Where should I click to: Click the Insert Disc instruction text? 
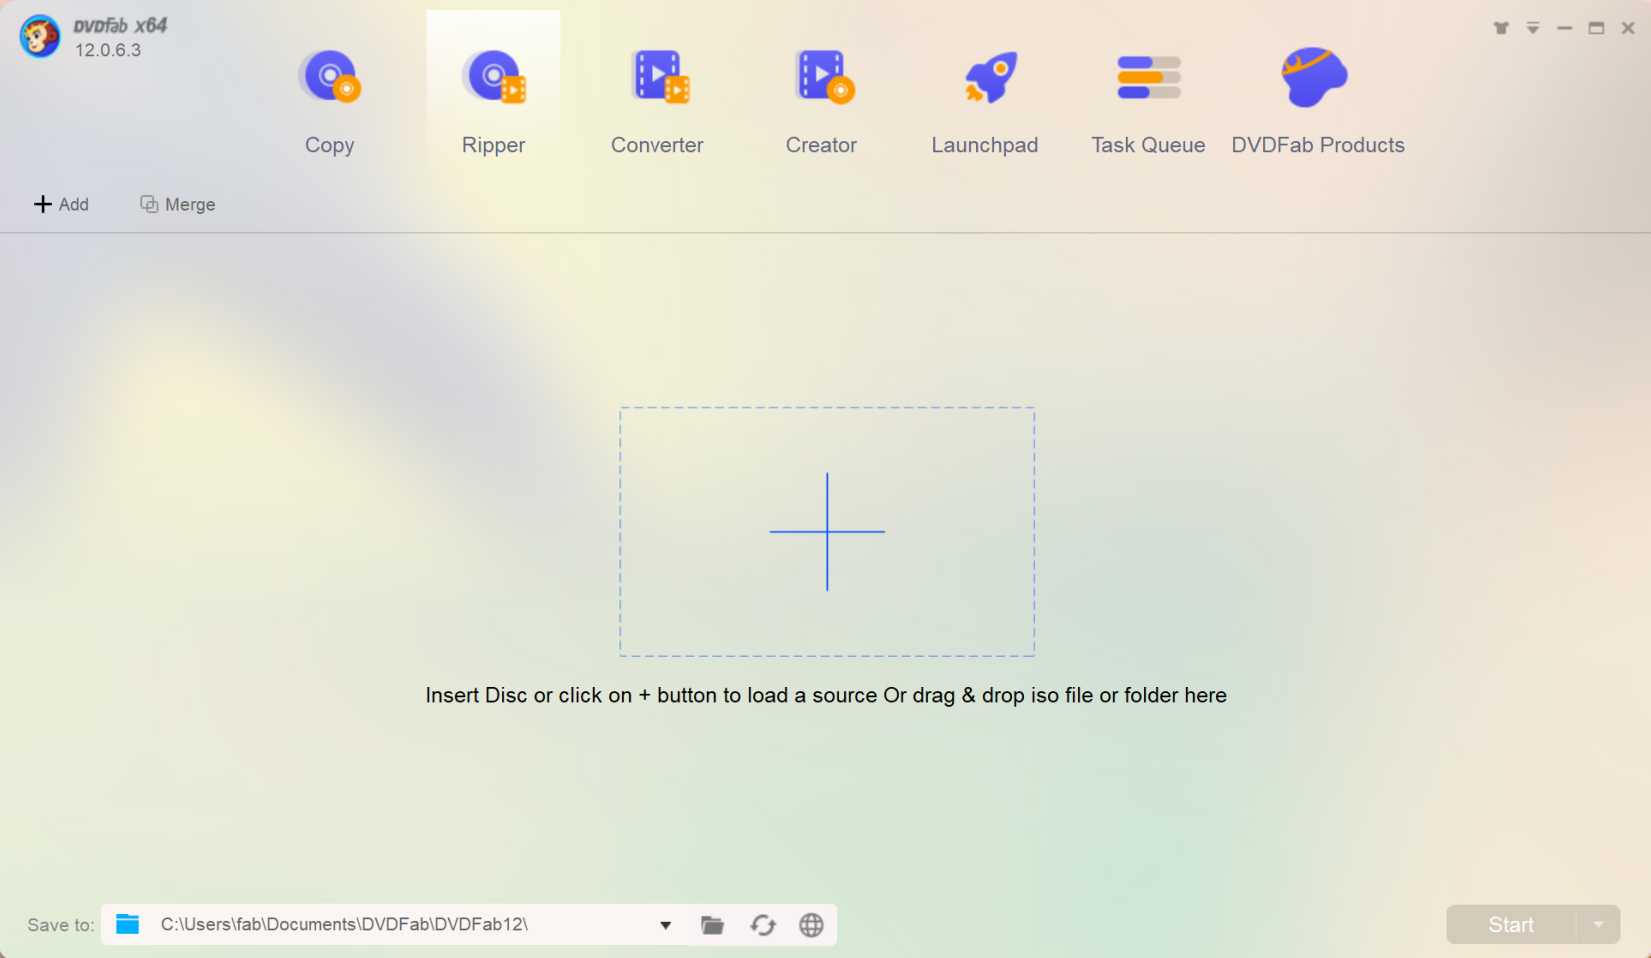coord(826,695)
